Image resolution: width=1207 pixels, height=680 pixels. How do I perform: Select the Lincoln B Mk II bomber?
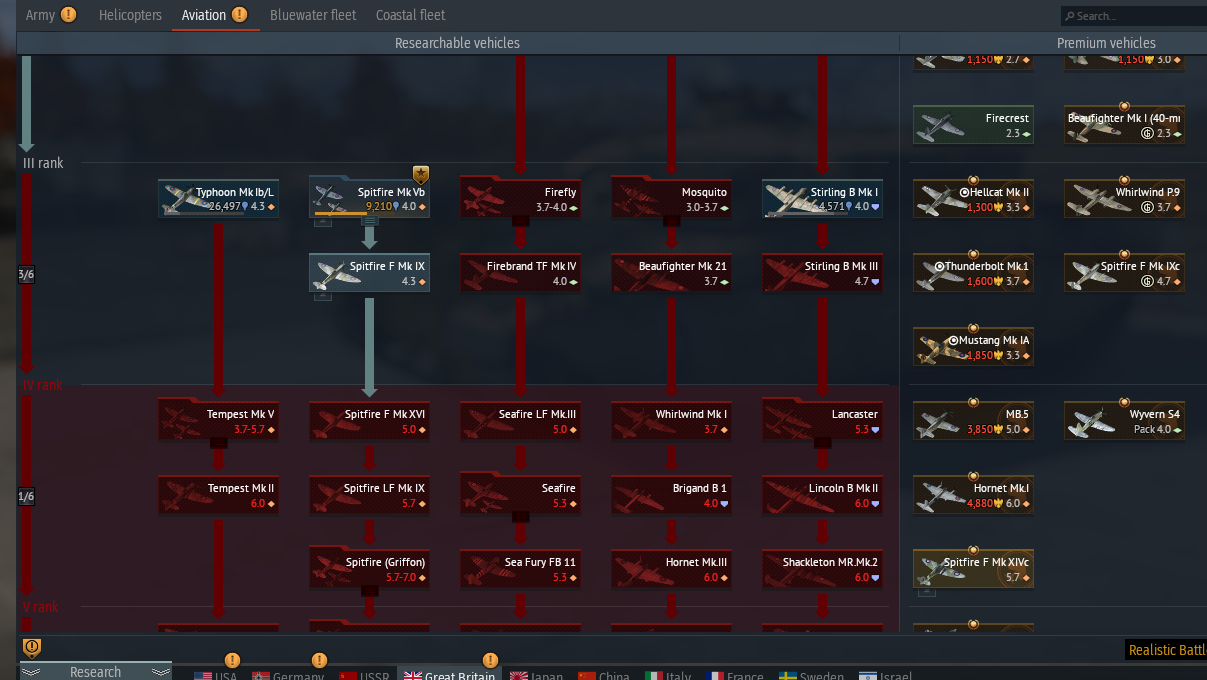(x=822, y=495)
